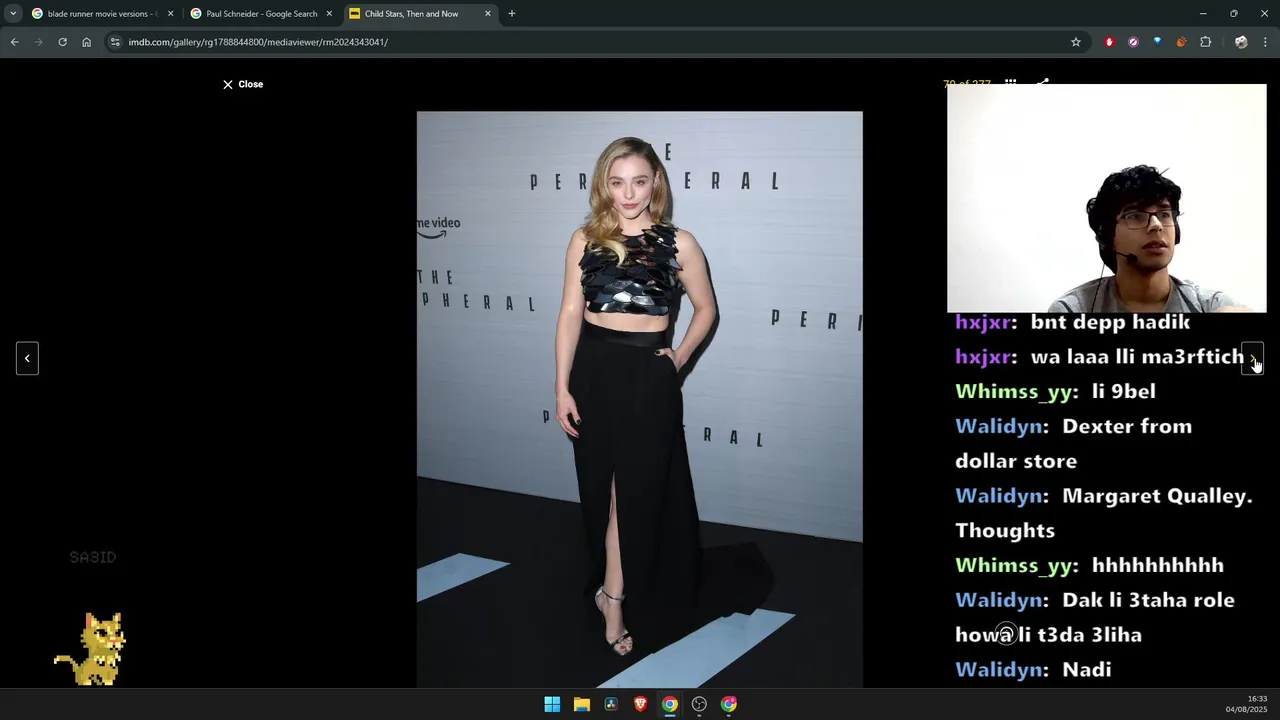Open the orange extension icon
Viewport: 1280px width, 720px height.
point(1181,42)
